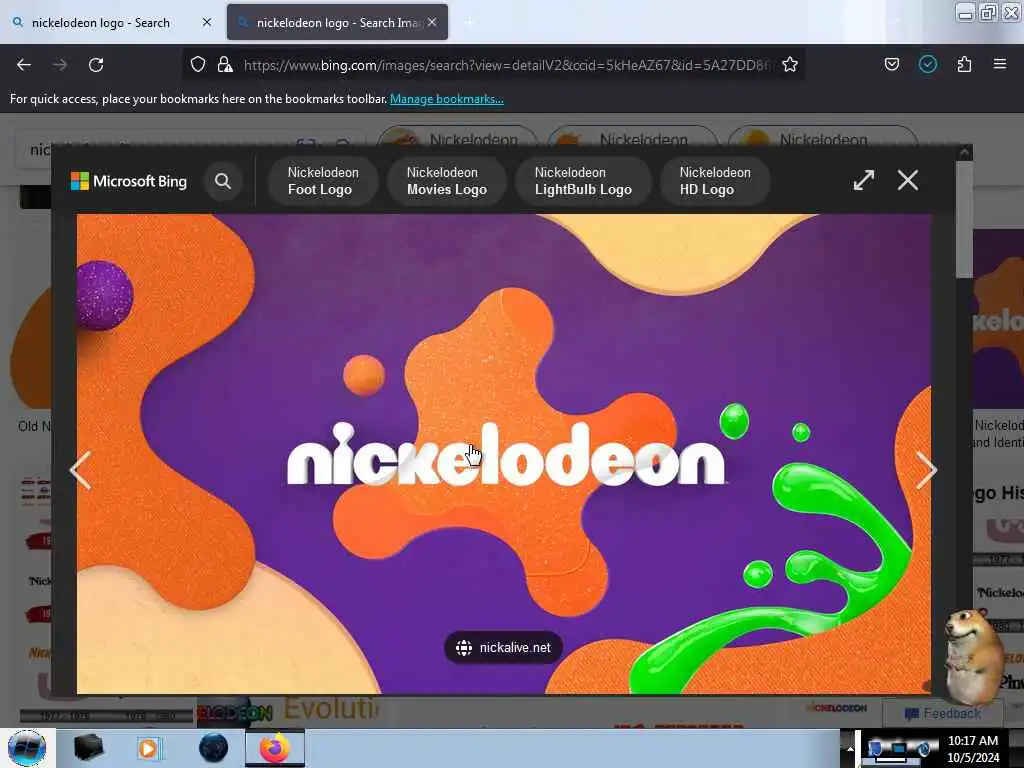This screenshot has height=768, width=1024.
Task: Close the image detail viewer
Action: point(908,180)
